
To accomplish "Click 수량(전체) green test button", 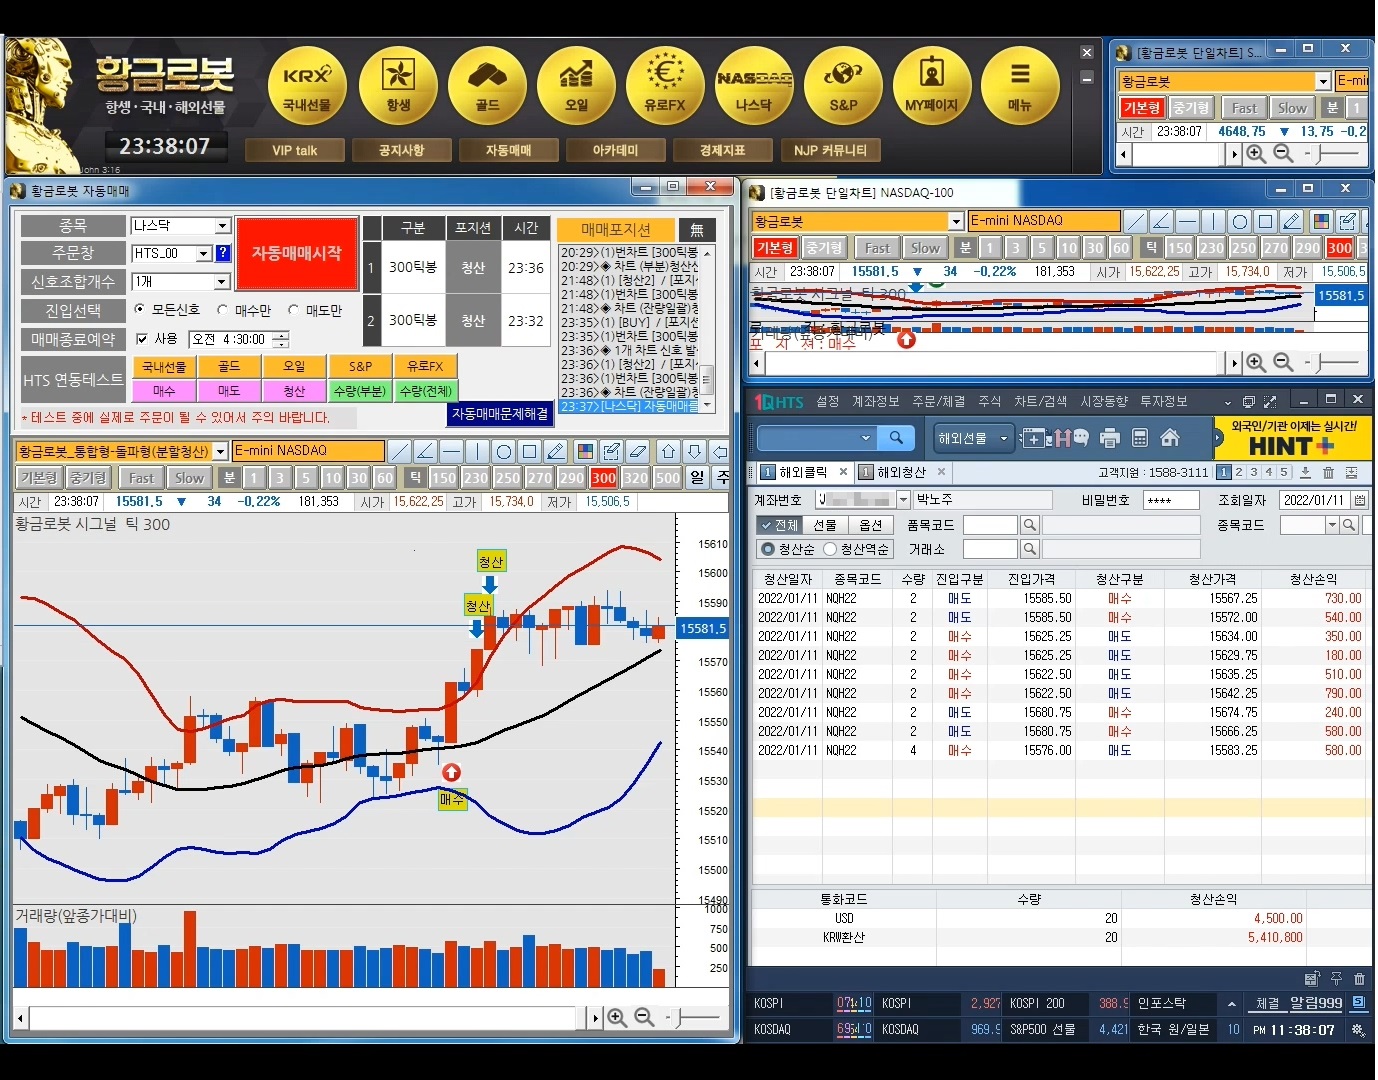I will pos(425,391).
